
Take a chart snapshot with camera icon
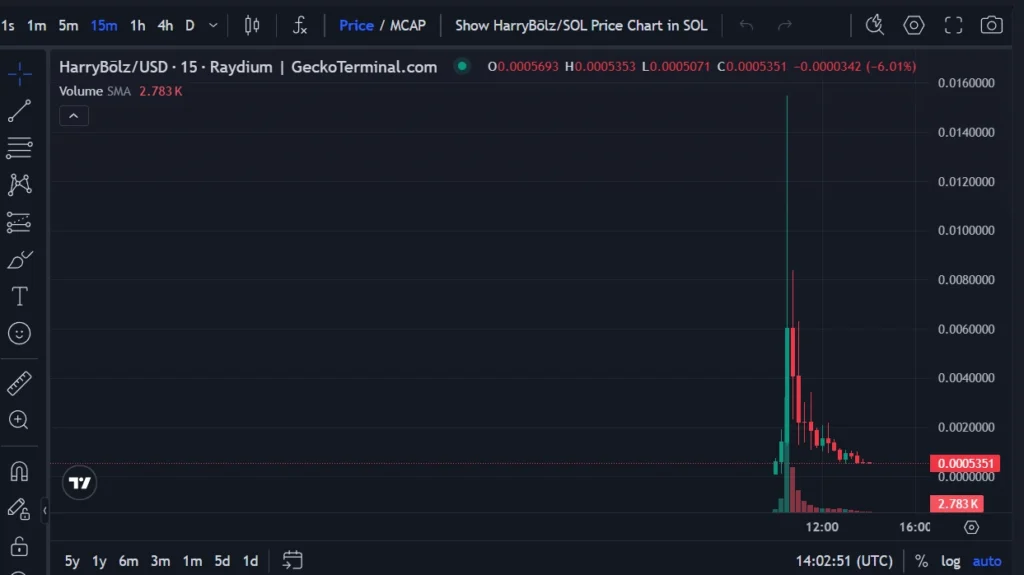[x=991, y=25]
